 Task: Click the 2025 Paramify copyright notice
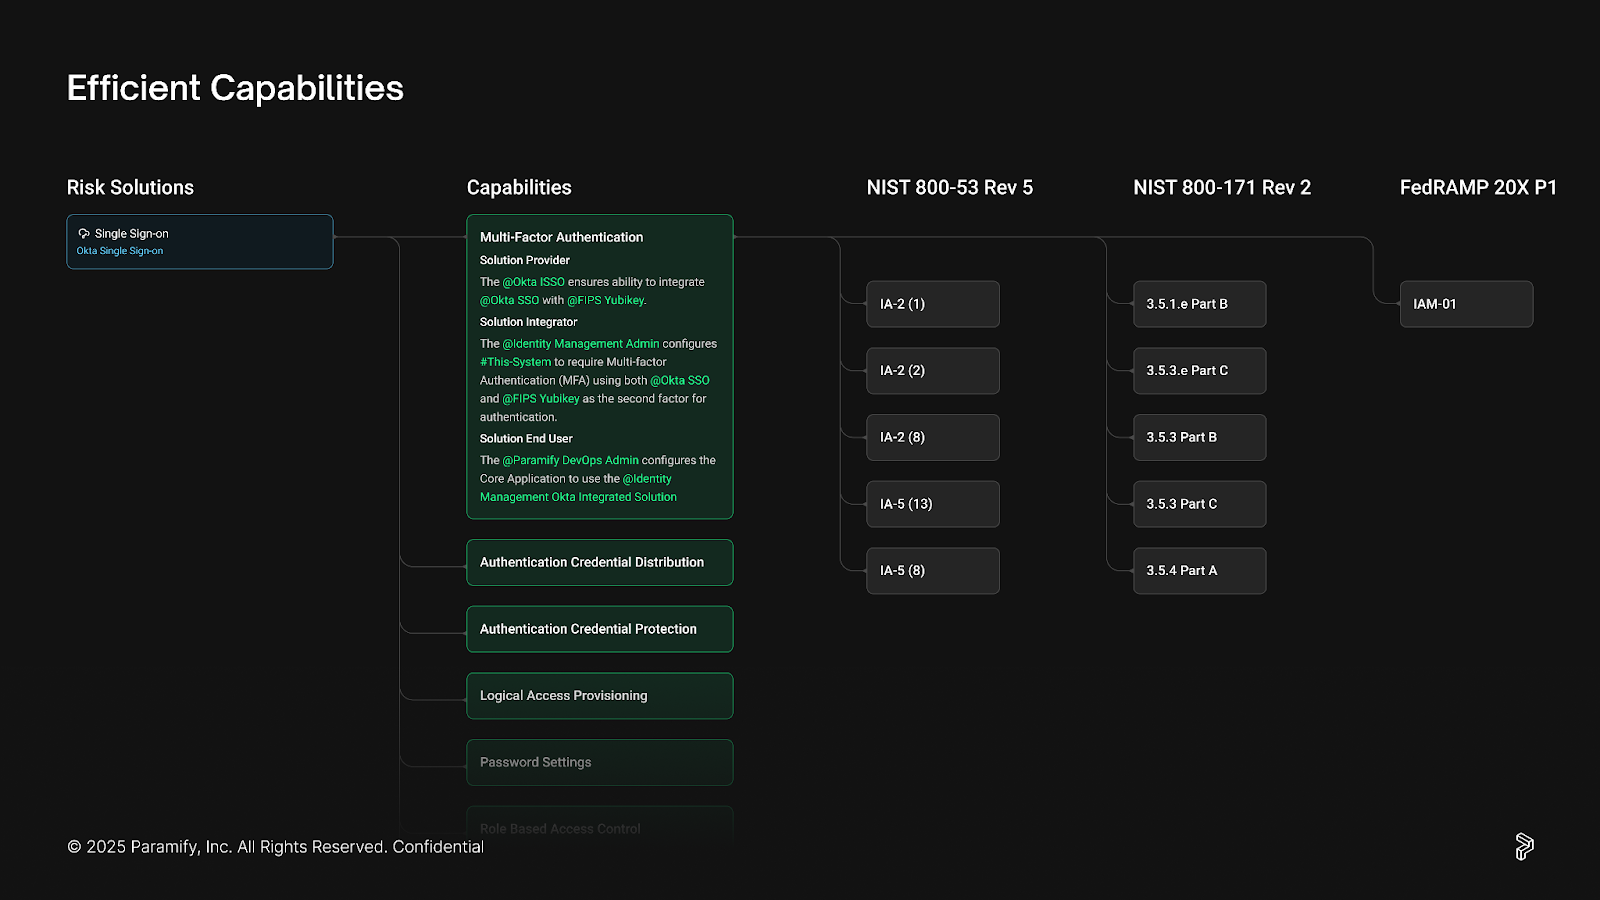tap(275, 847)
